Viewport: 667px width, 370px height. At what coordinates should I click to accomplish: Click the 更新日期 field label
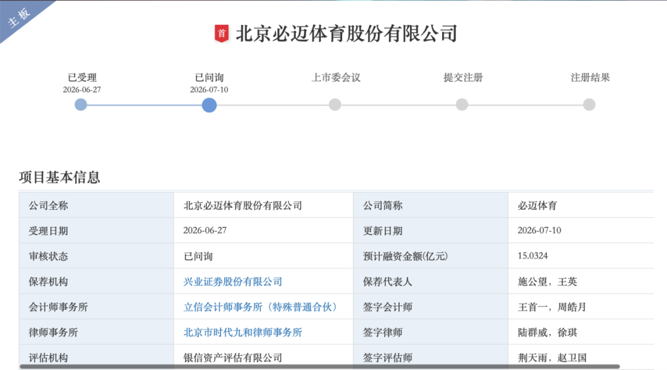(x=382, y=231)
